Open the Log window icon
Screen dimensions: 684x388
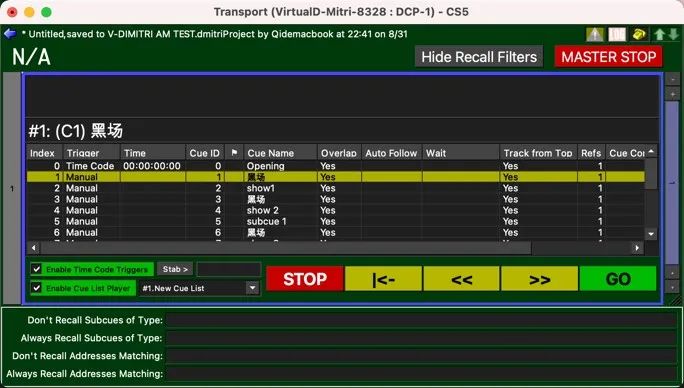point(617,34)
